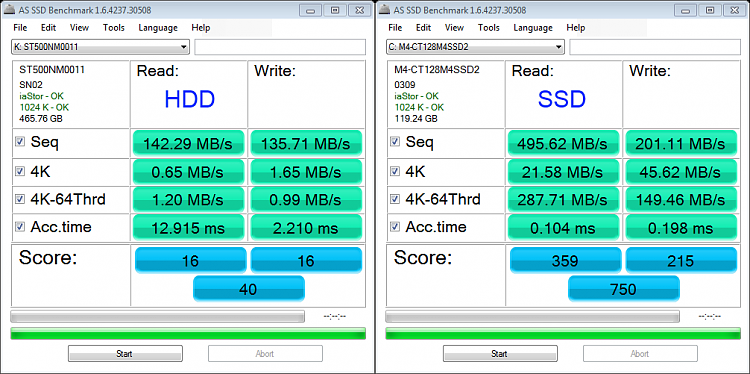
Task: Click the 149.46 MB/s 4K-64Thrd write result
Action: pyautogui.click(x=681, y=199)
